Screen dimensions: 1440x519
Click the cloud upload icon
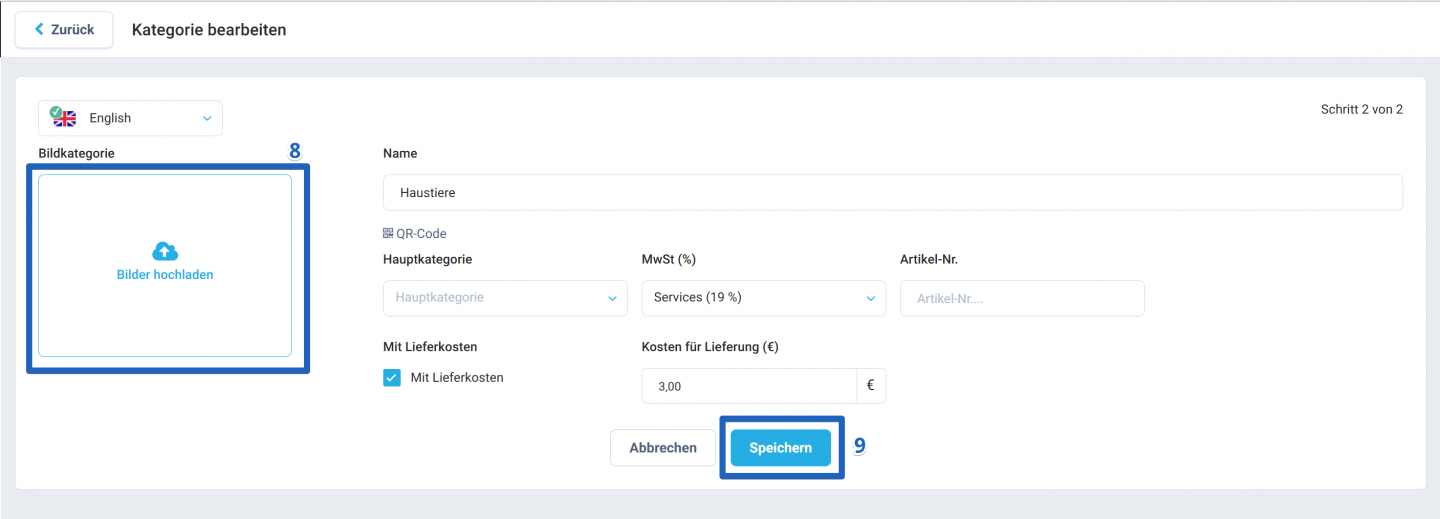pos(165,251)
